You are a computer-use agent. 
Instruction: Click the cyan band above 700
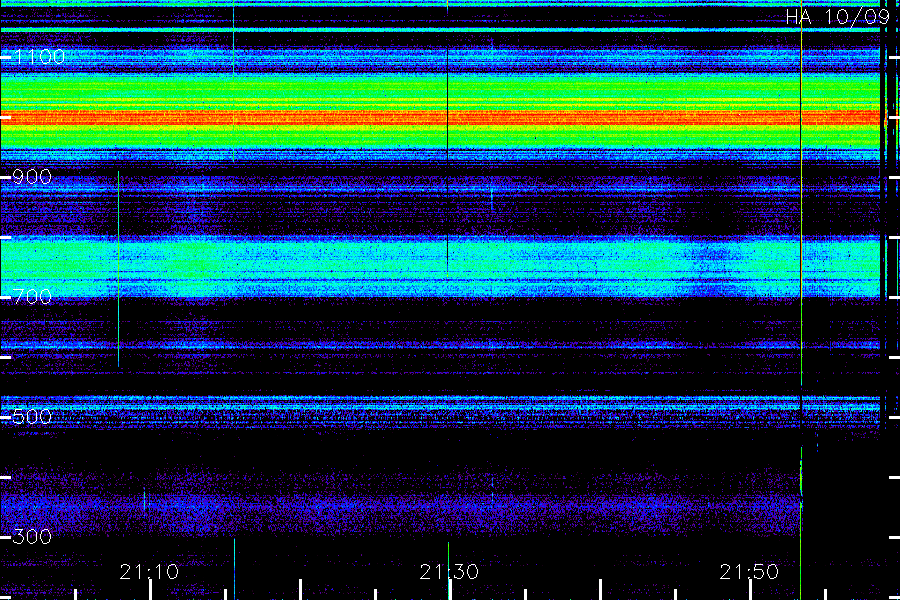(x=440, y=268)
